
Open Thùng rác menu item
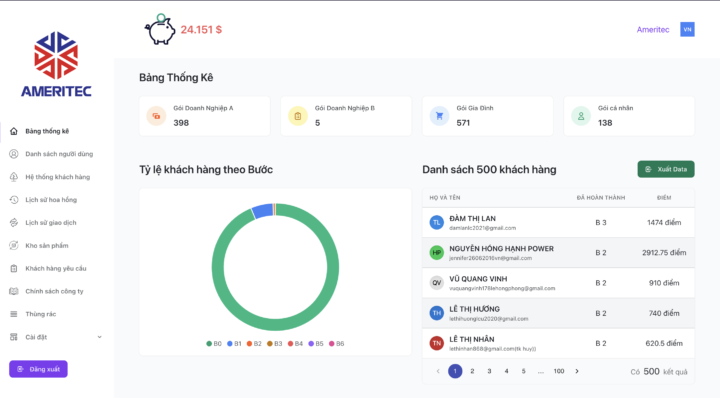pyautogui.click(x=40, y=314)
